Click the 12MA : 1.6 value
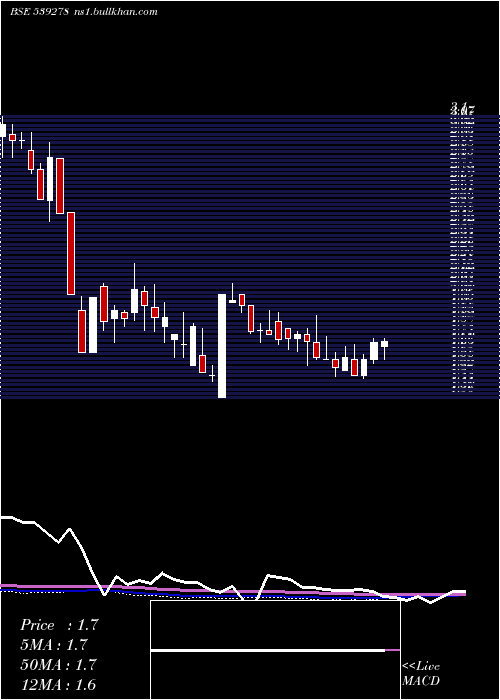The image size is (500, 700). point(58,684)
